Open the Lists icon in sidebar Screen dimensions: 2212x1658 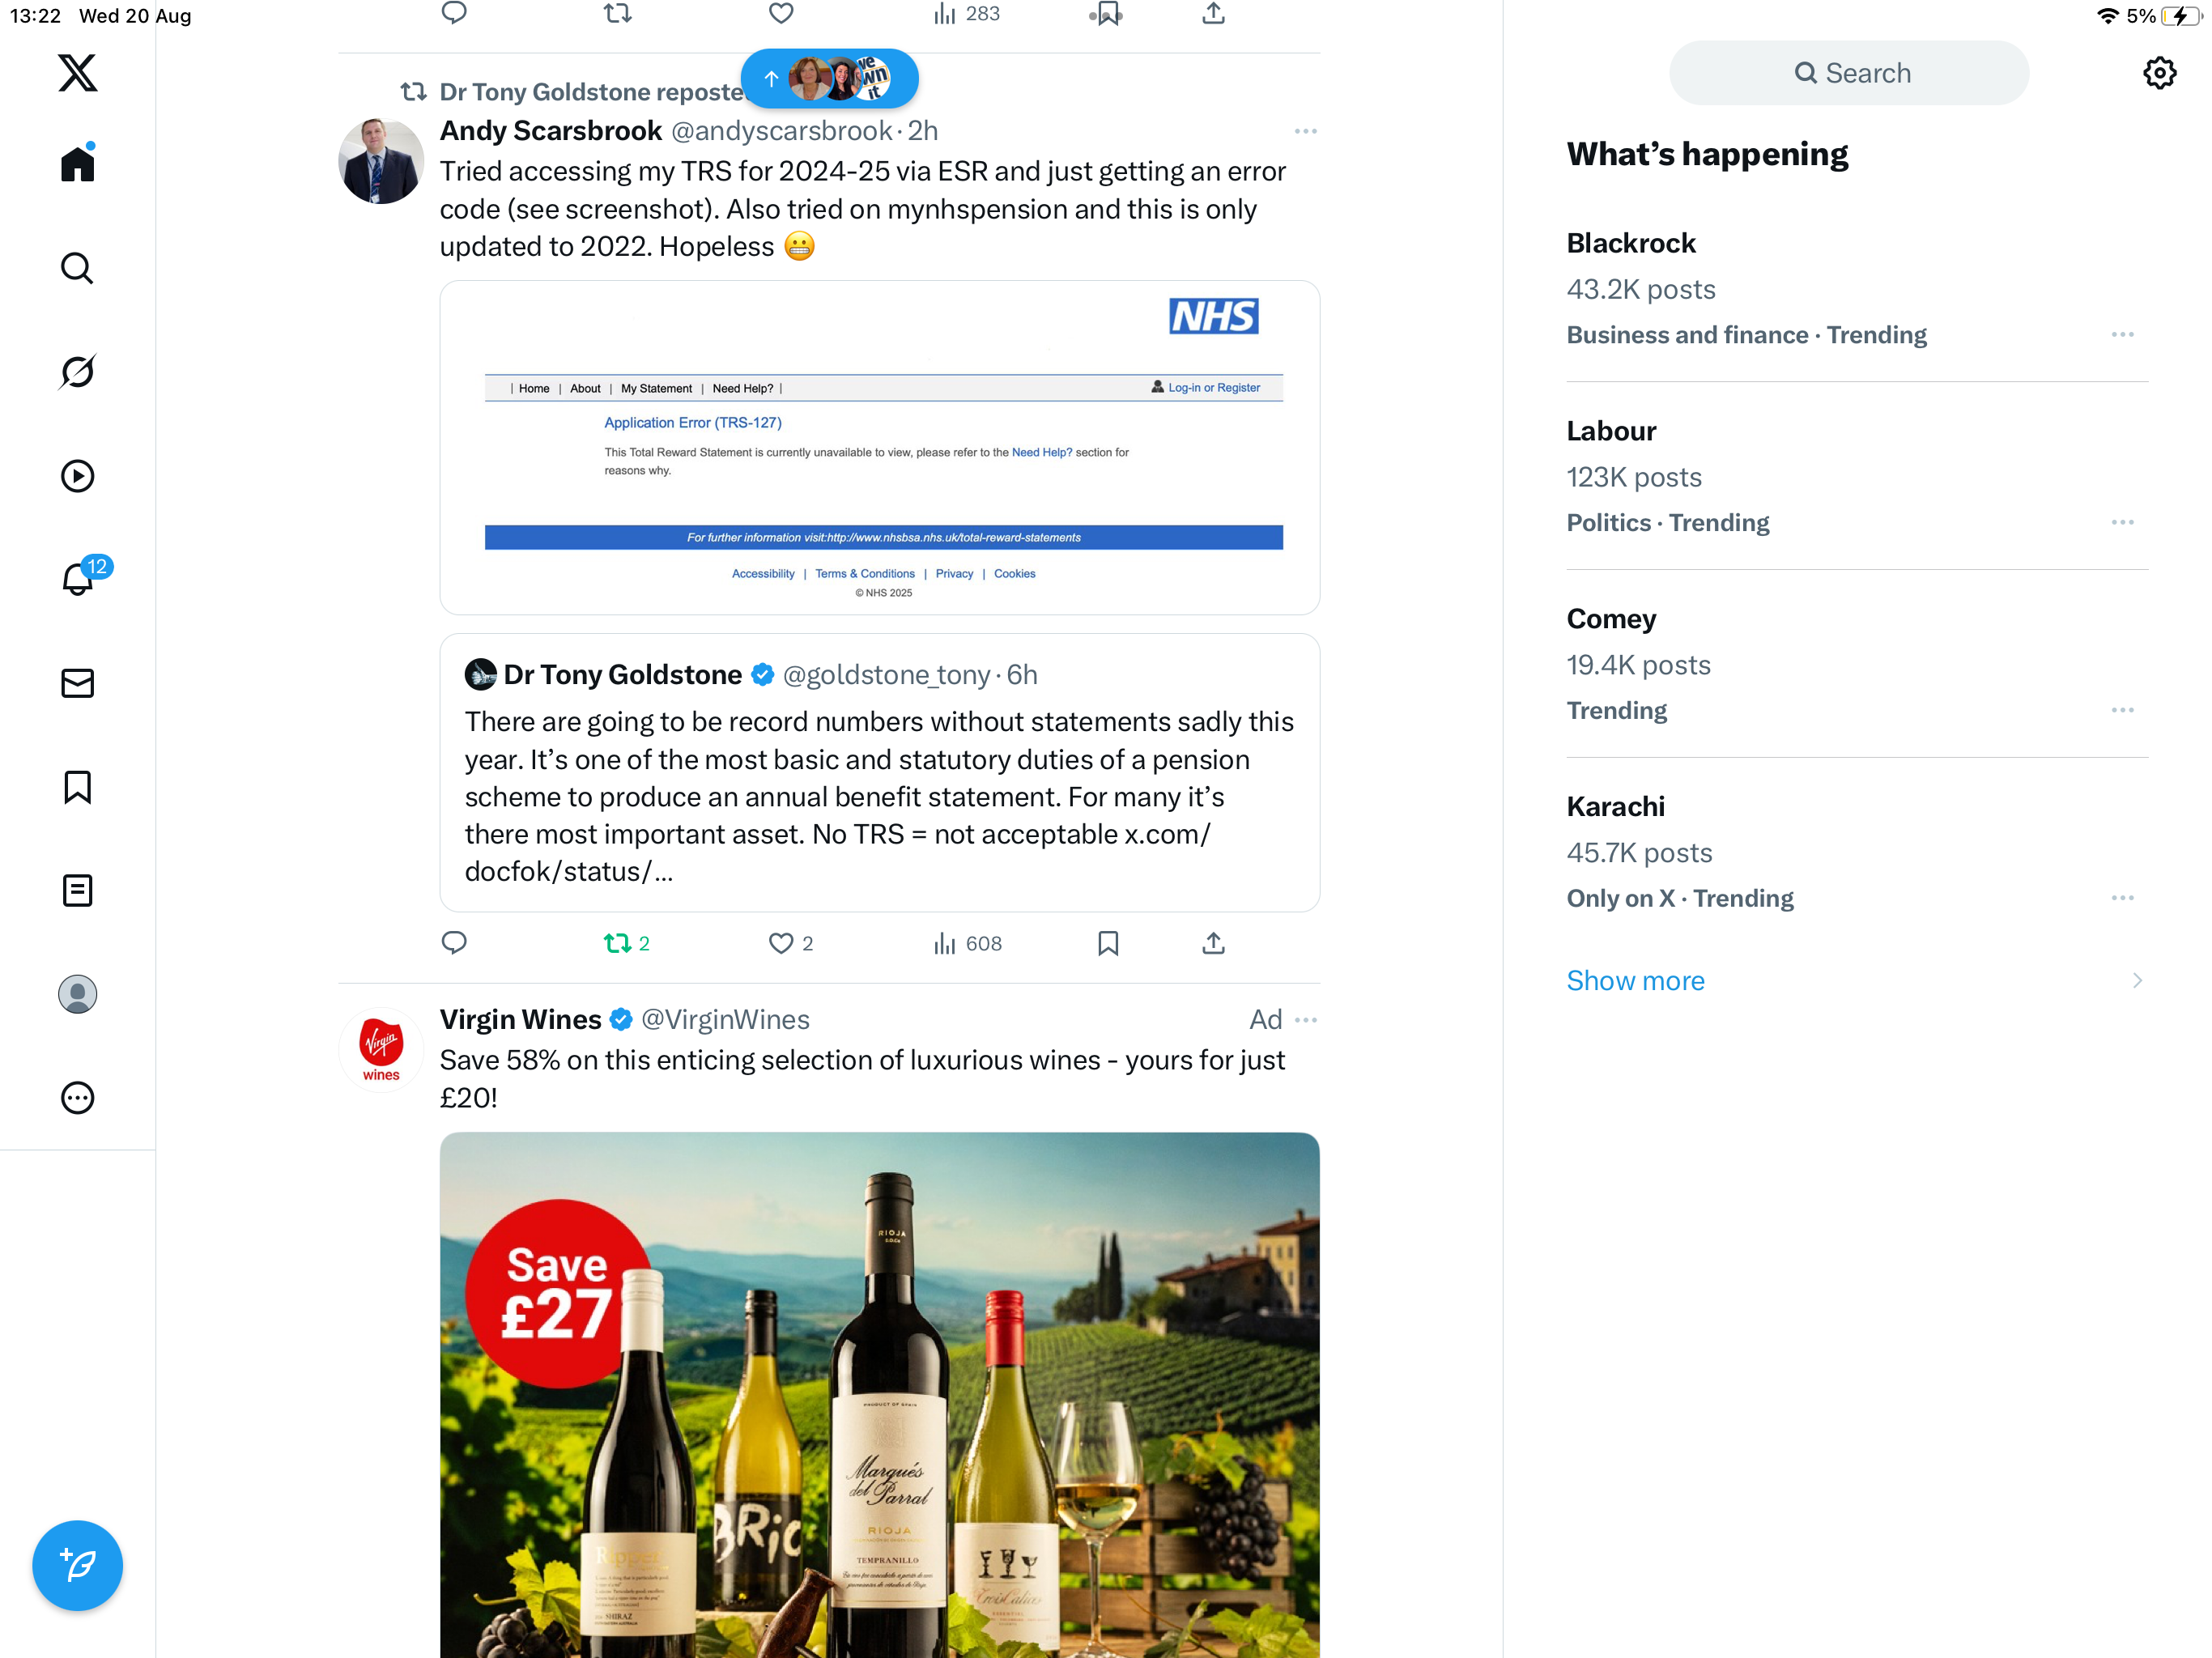(x=77, y=890)
